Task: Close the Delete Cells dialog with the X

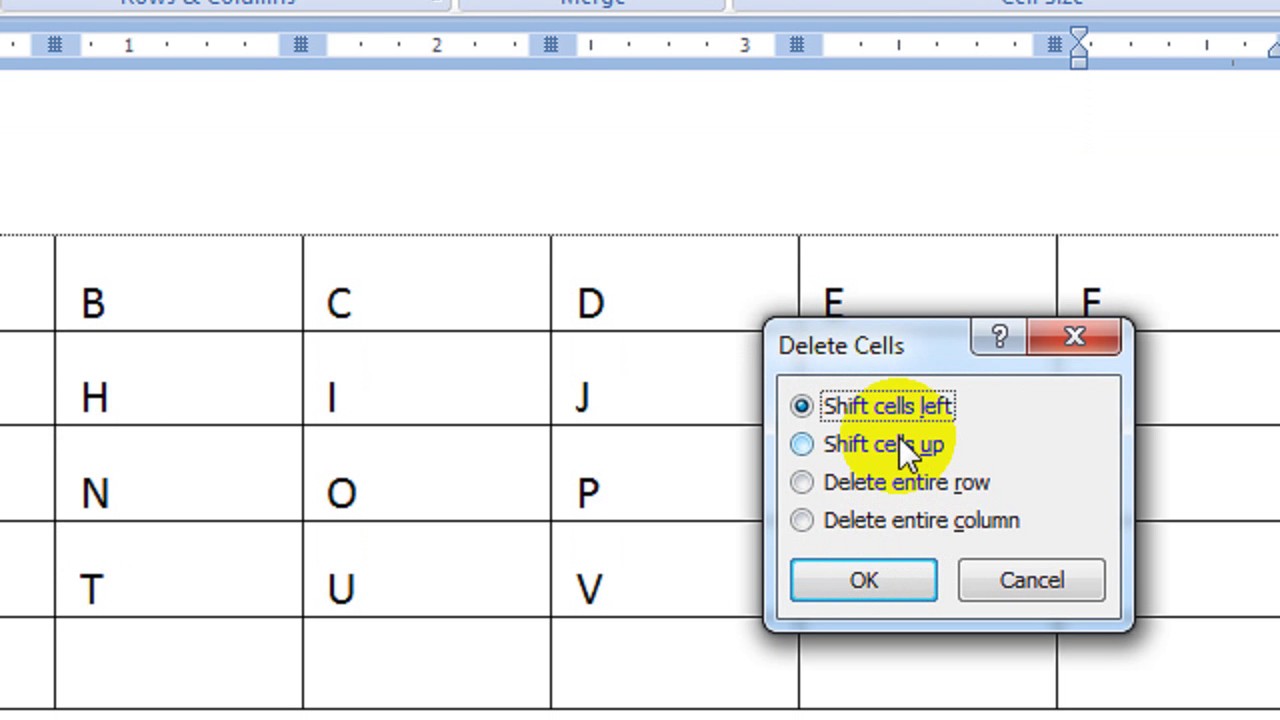Action: pyautogui.click(x=1074, y=338)
